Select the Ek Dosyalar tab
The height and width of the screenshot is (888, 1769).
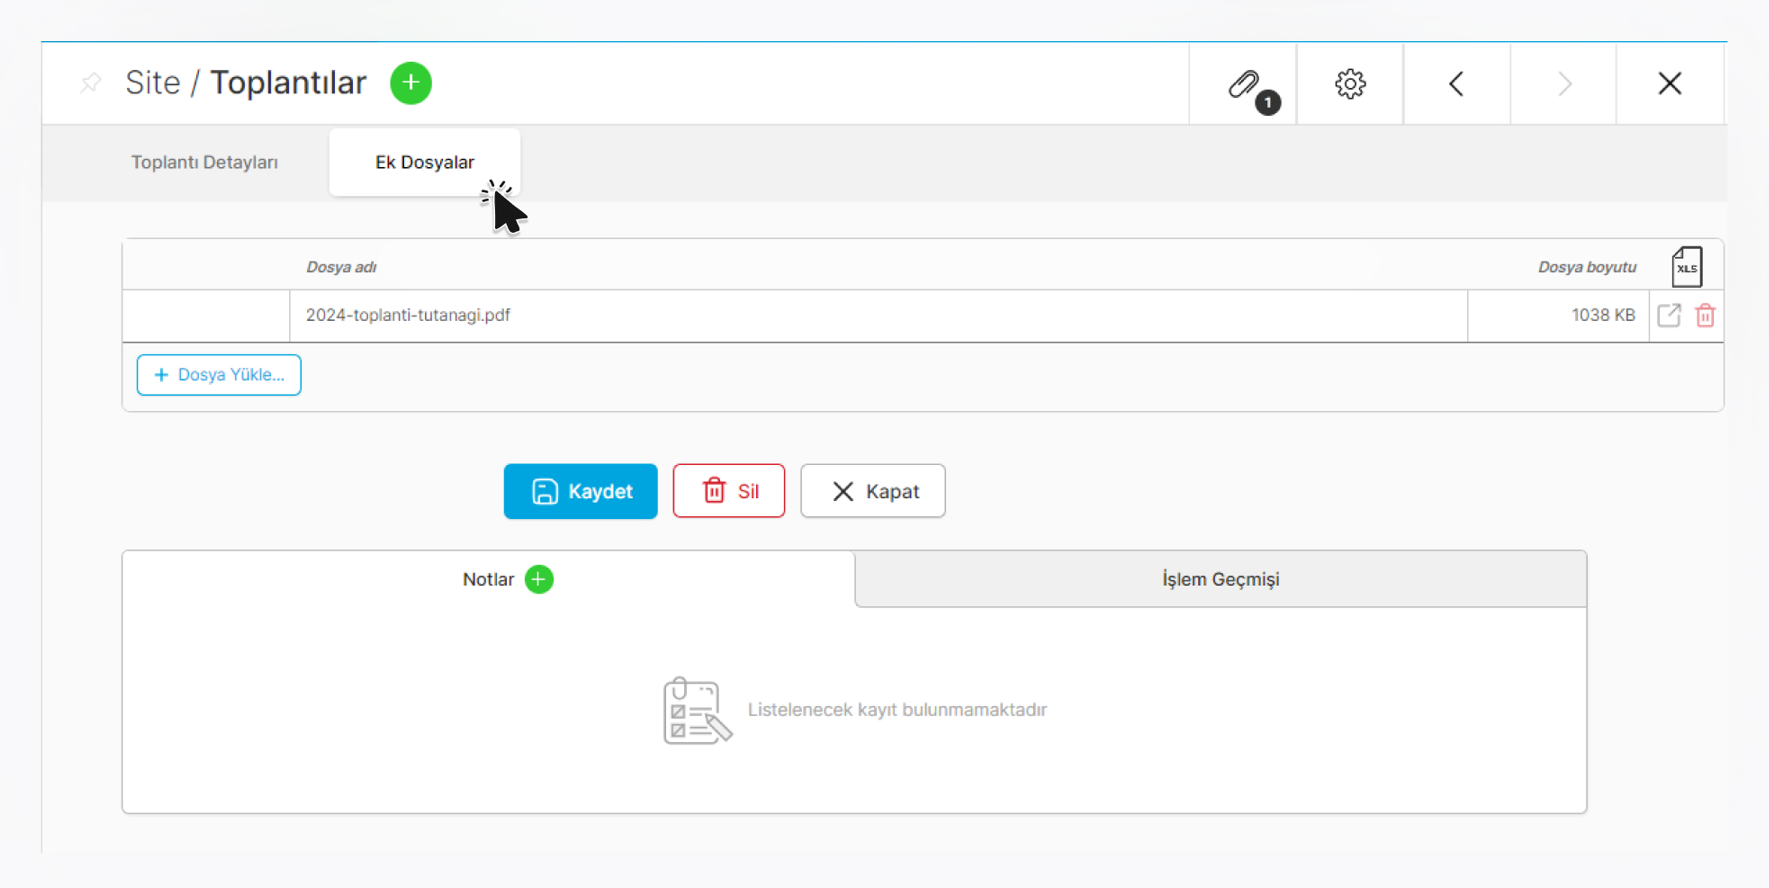point(425,162)
